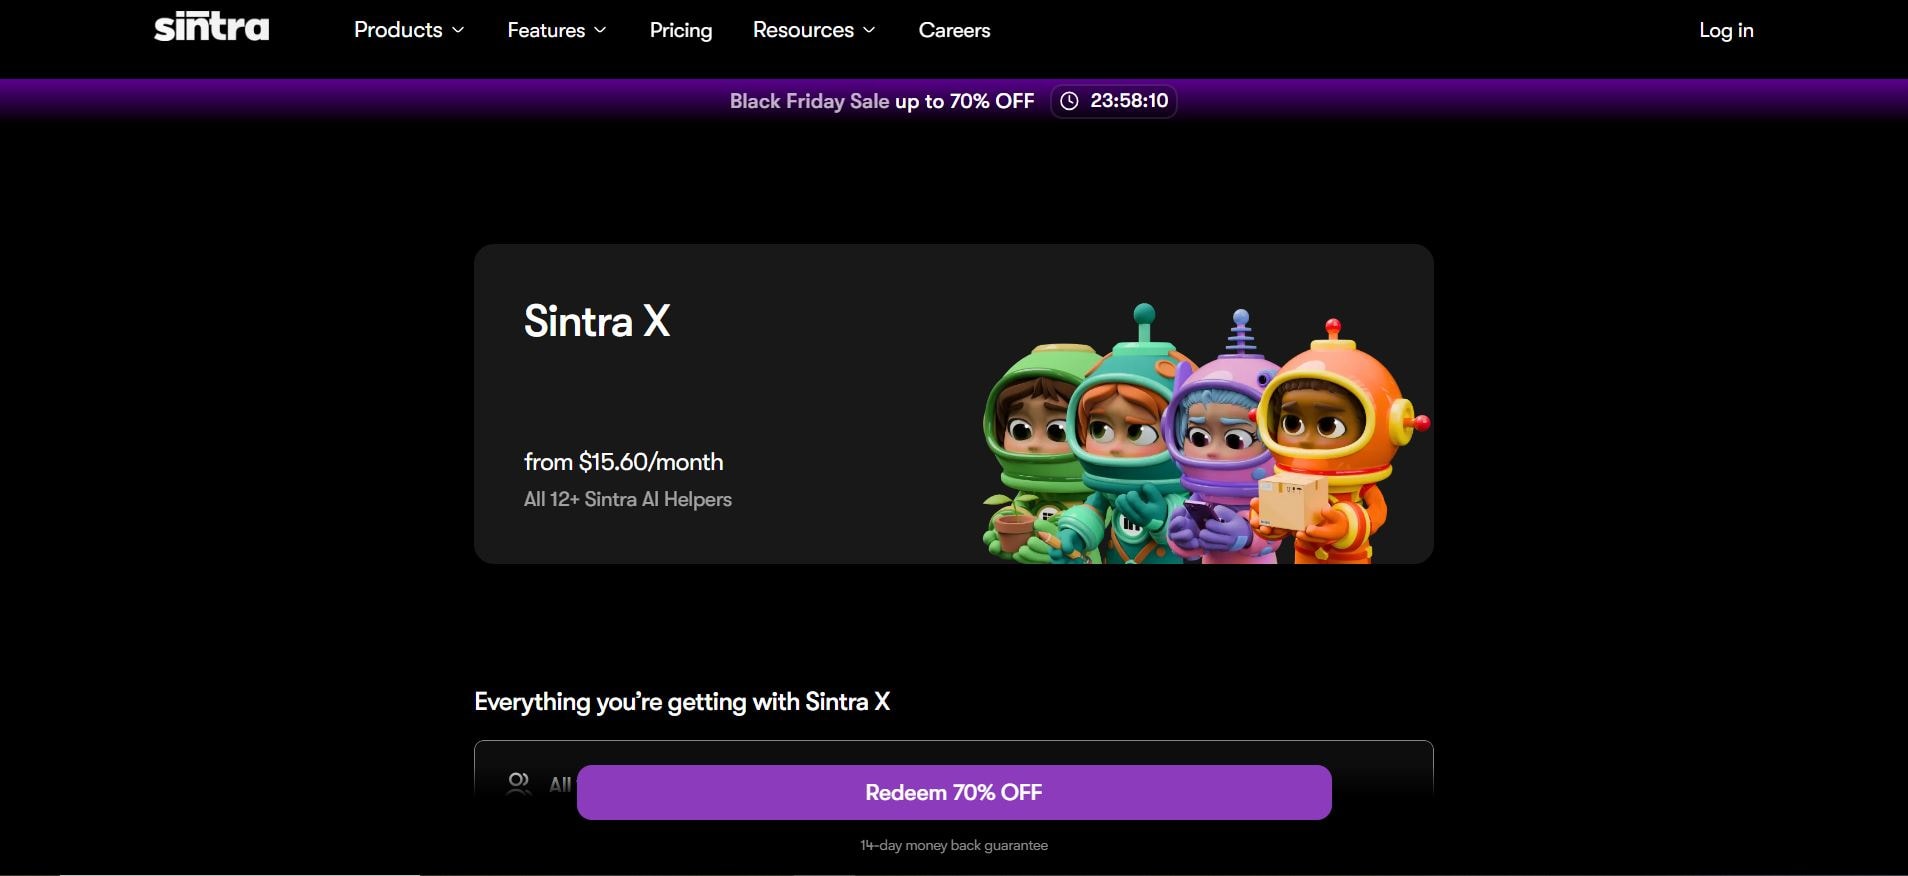Redeem the 70% OFF offer
The image size is (1908, 876).
point(954,792)
